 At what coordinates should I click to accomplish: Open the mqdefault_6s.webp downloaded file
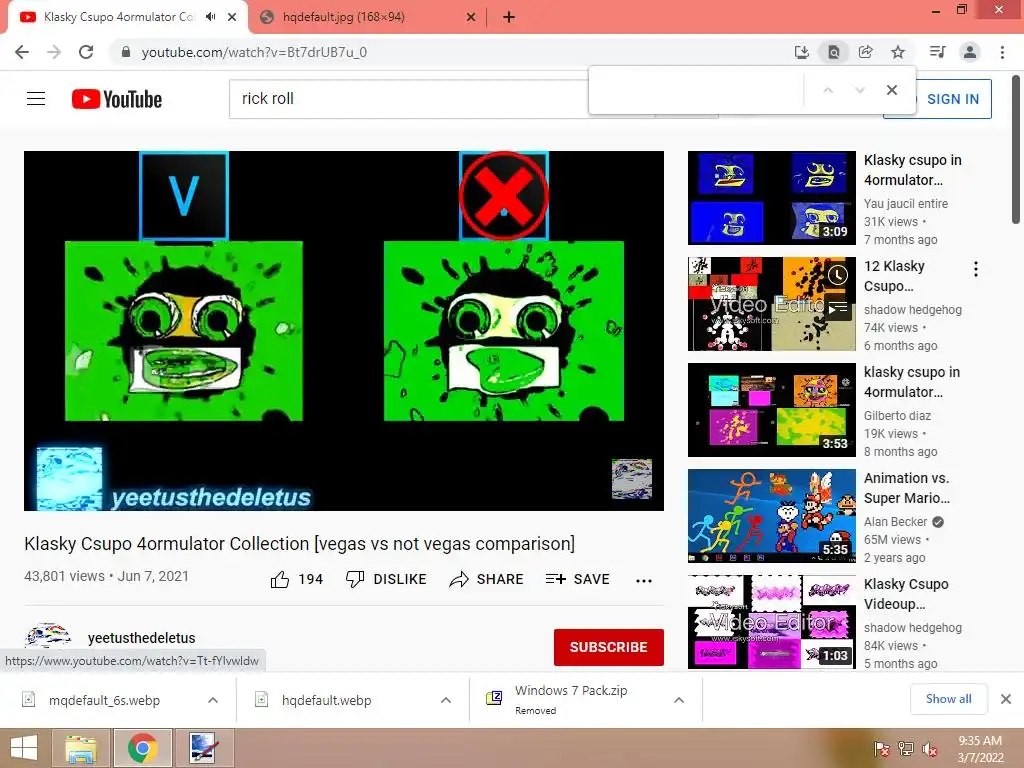click(104, 700)
